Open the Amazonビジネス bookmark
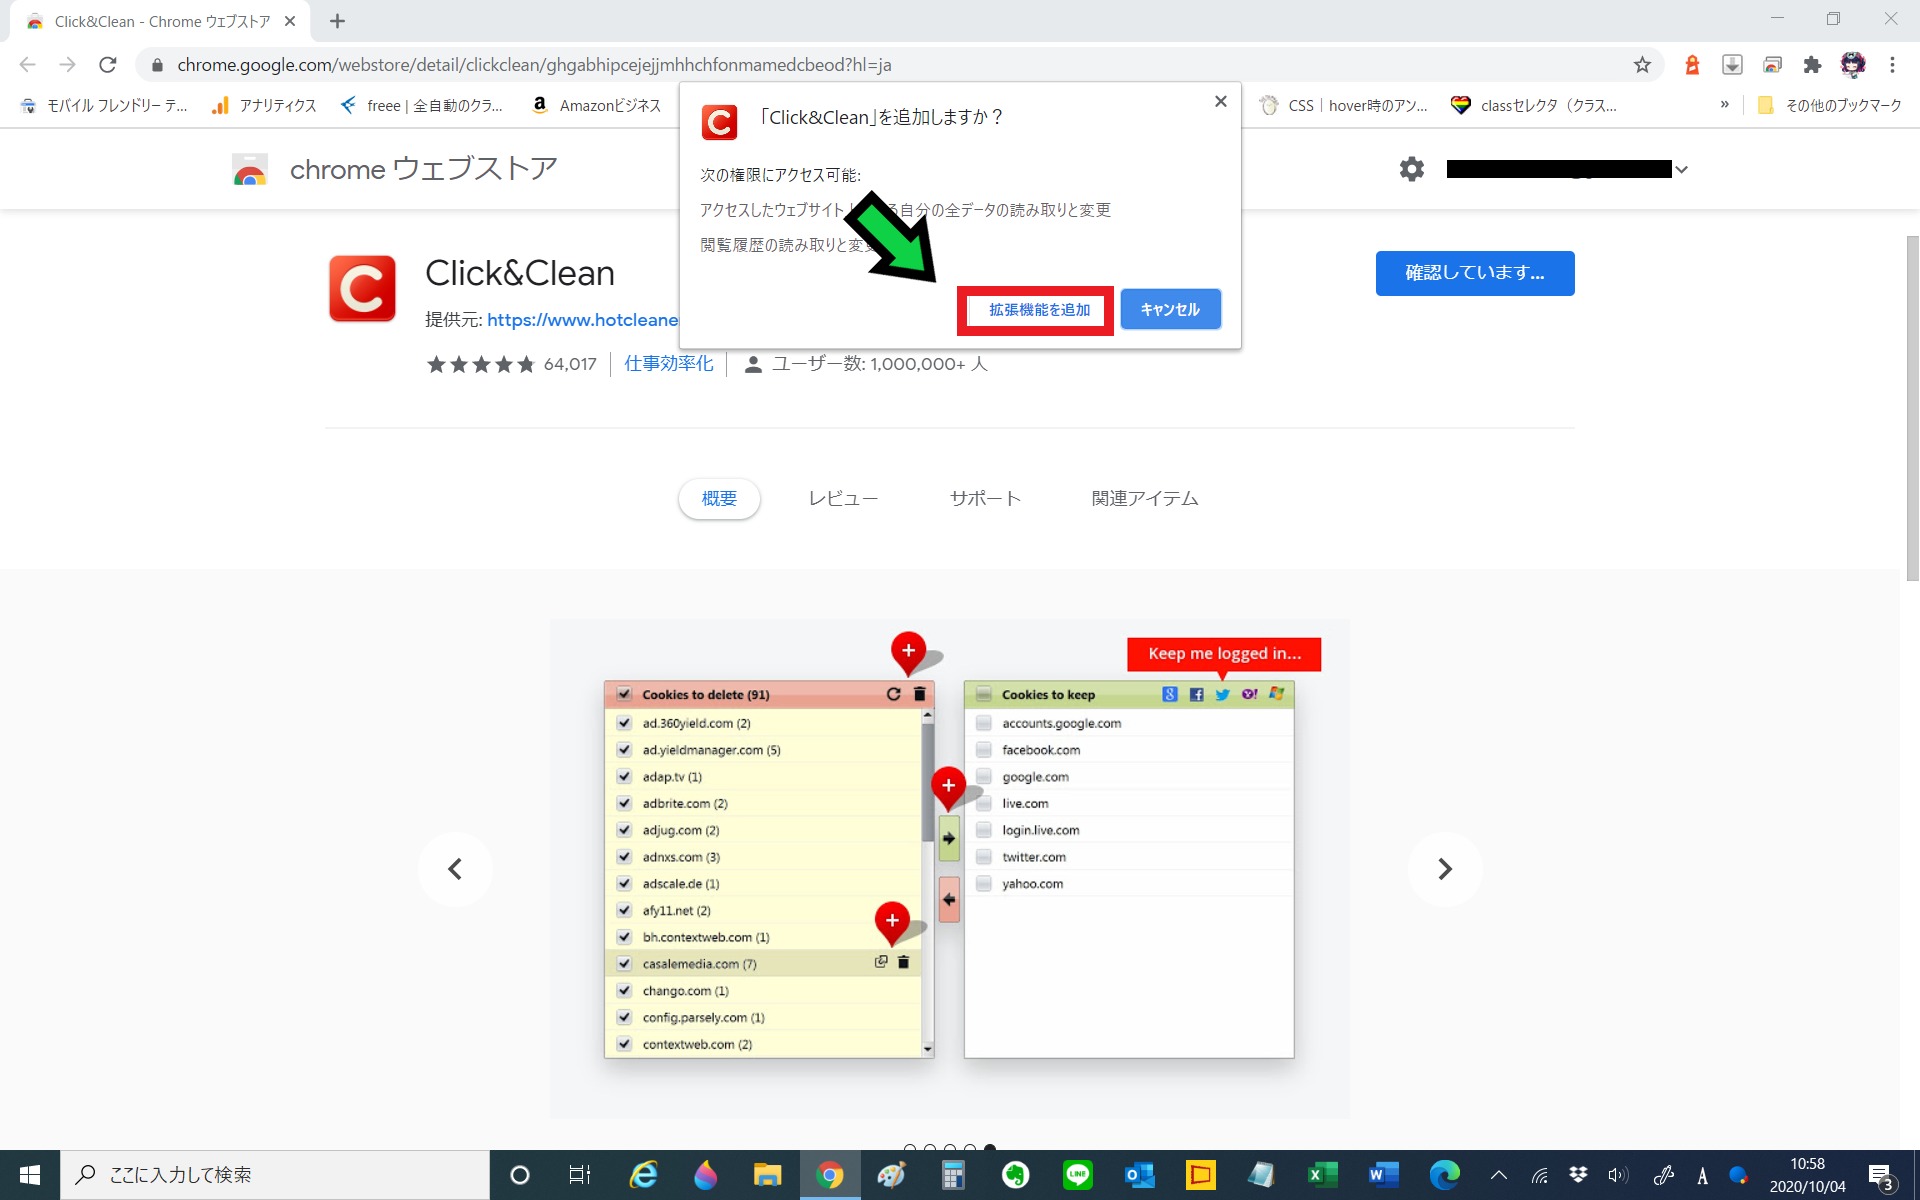Viewport: 1920px width, 1200px height. [596, 105]
